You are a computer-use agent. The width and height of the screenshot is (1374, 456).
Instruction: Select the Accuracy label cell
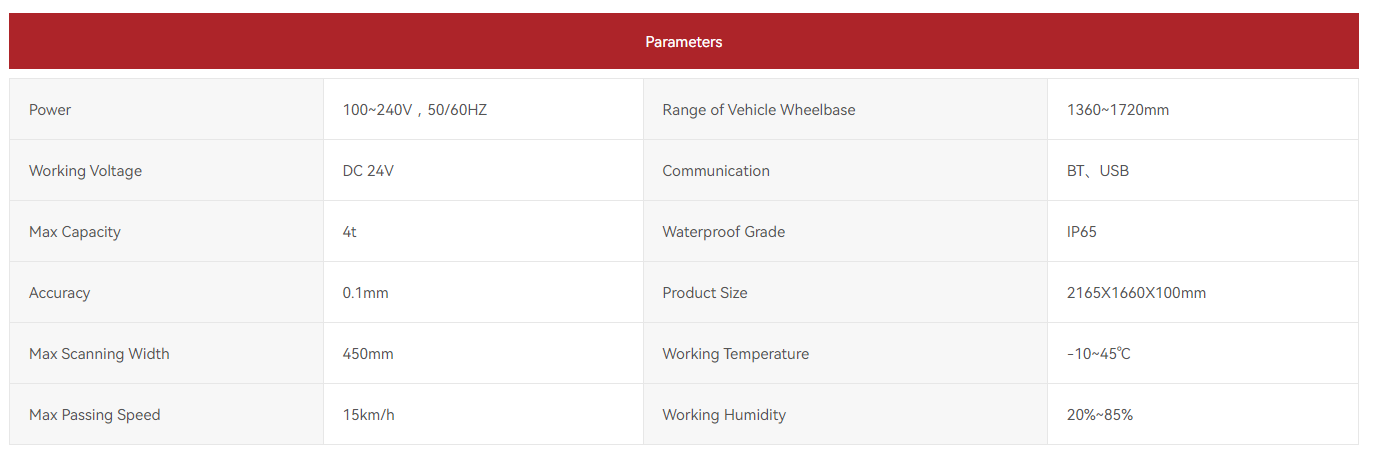(x=166, y=293)
